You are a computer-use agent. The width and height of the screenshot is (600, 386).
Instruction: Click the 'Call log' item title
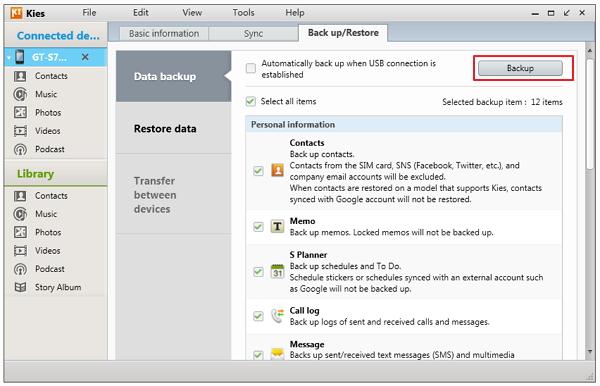pyautogui.click(x=304, y=311)
